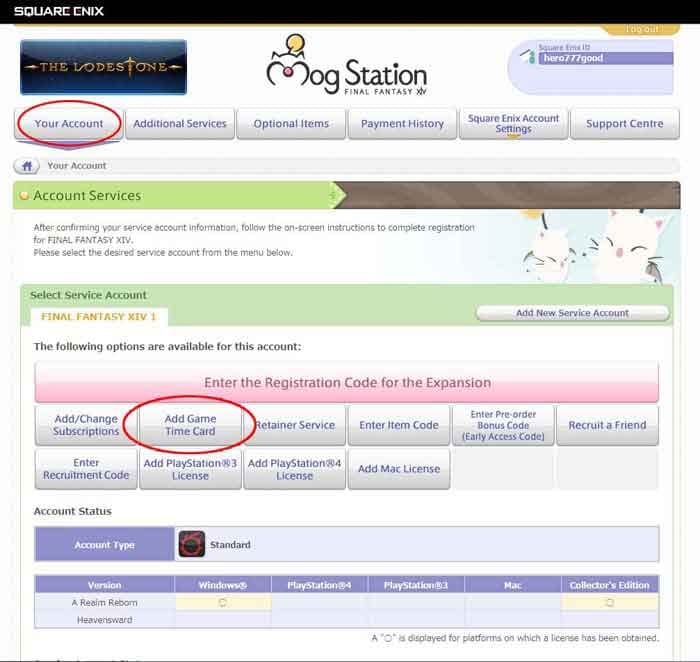Click Add PlayStation 3 License

(x=190, y=469)
